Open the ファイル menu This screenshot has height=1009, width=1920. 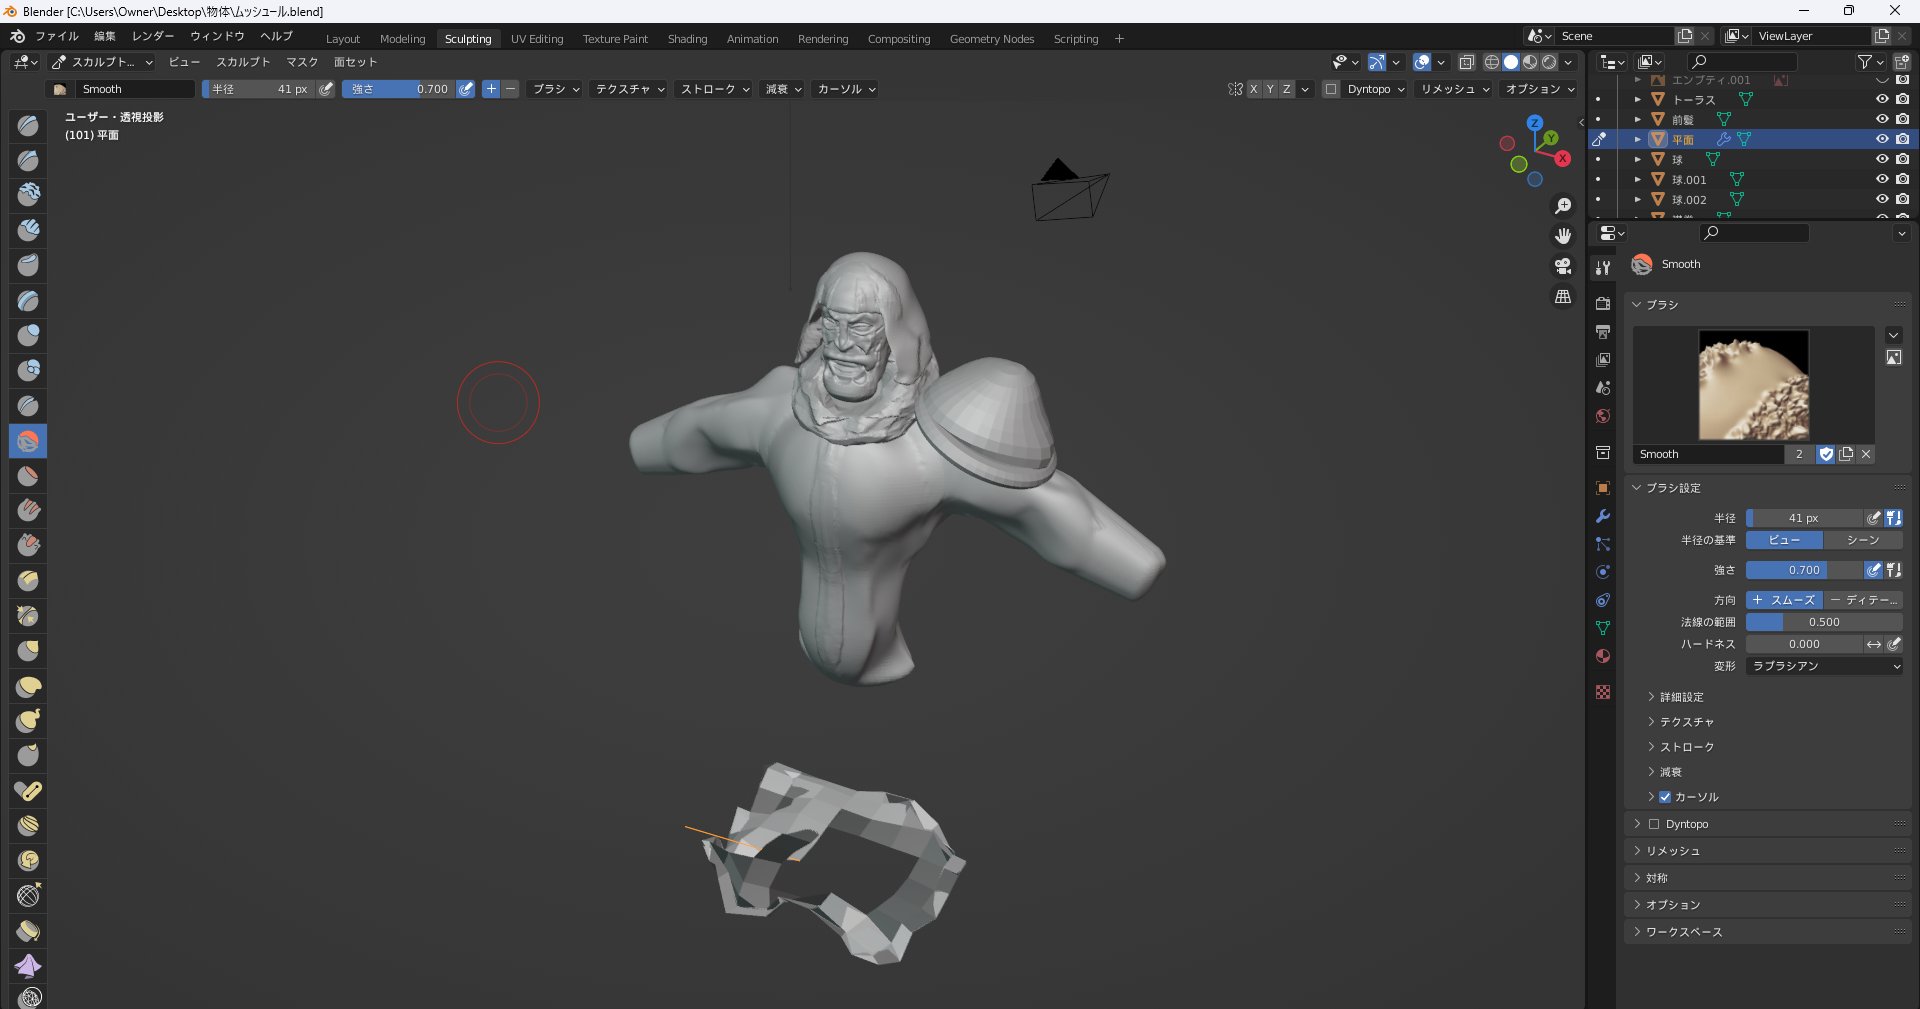(57, 36)
